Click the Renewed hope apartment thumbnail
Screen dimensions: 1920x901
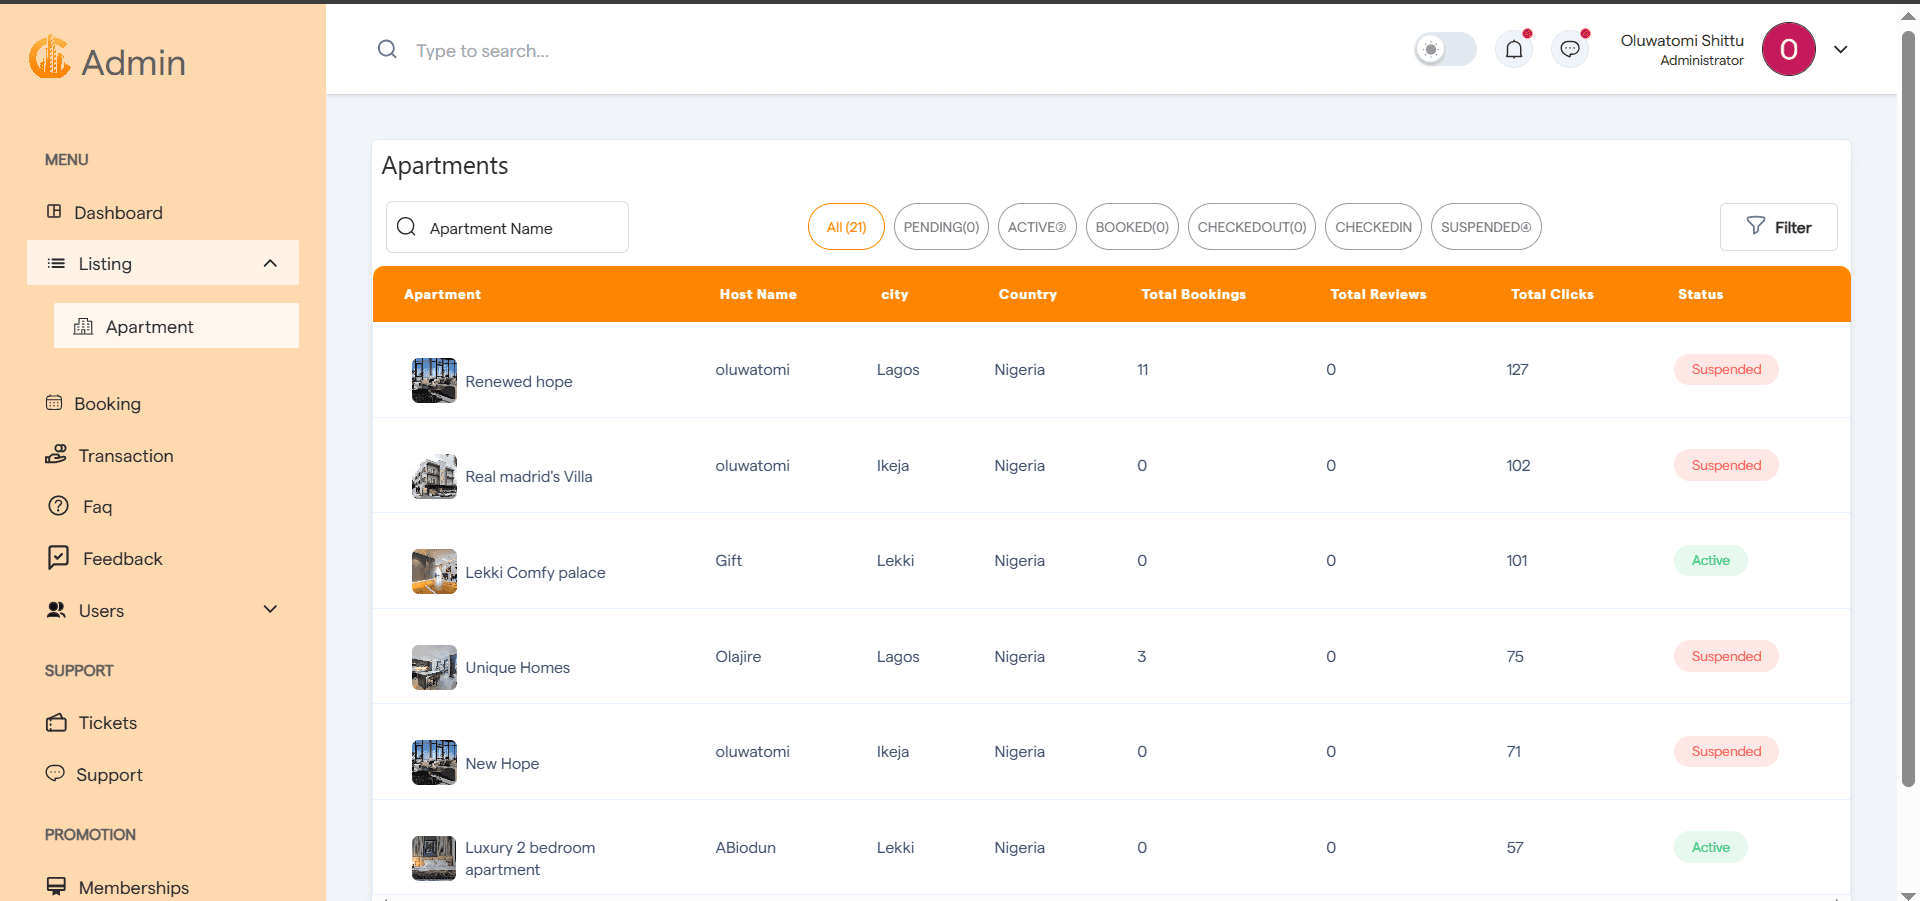pos(434,381)
